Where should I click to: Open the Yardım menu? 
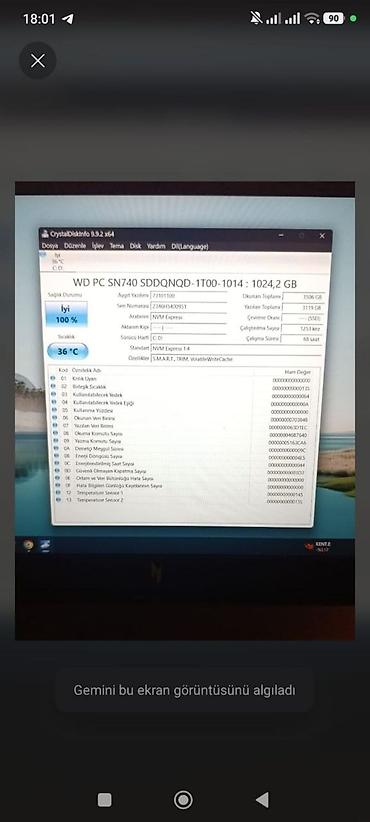[156, 246]
